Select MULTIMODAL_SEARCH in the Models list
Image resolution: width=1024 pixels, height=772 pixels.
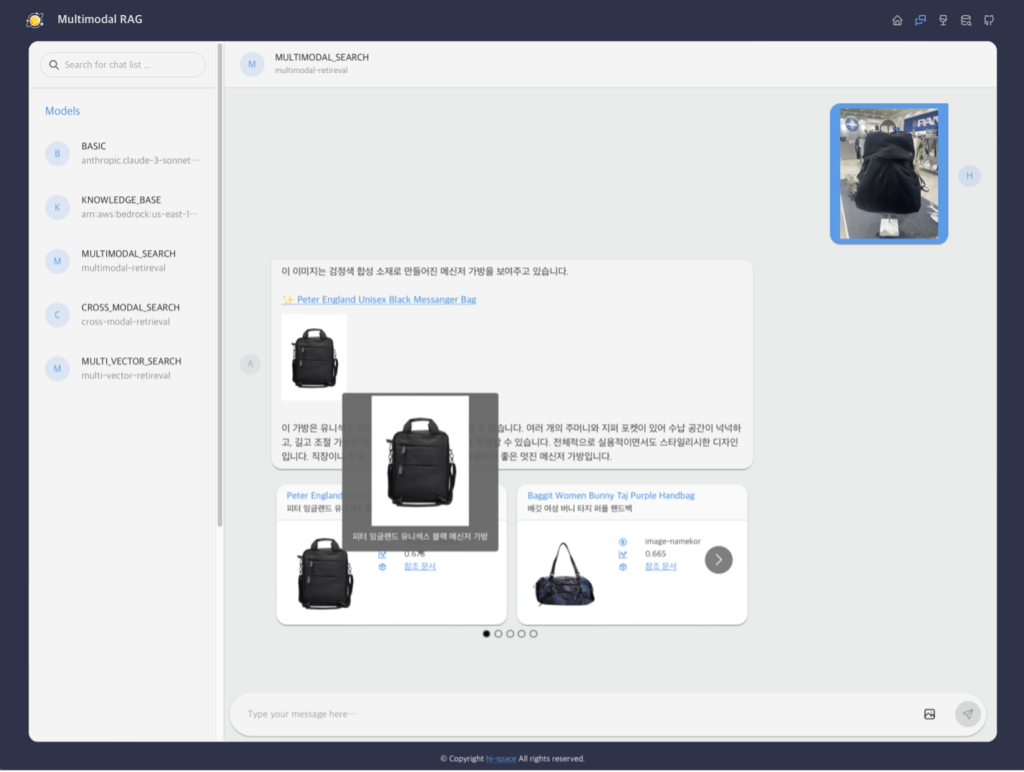click(x=123, y=261)
